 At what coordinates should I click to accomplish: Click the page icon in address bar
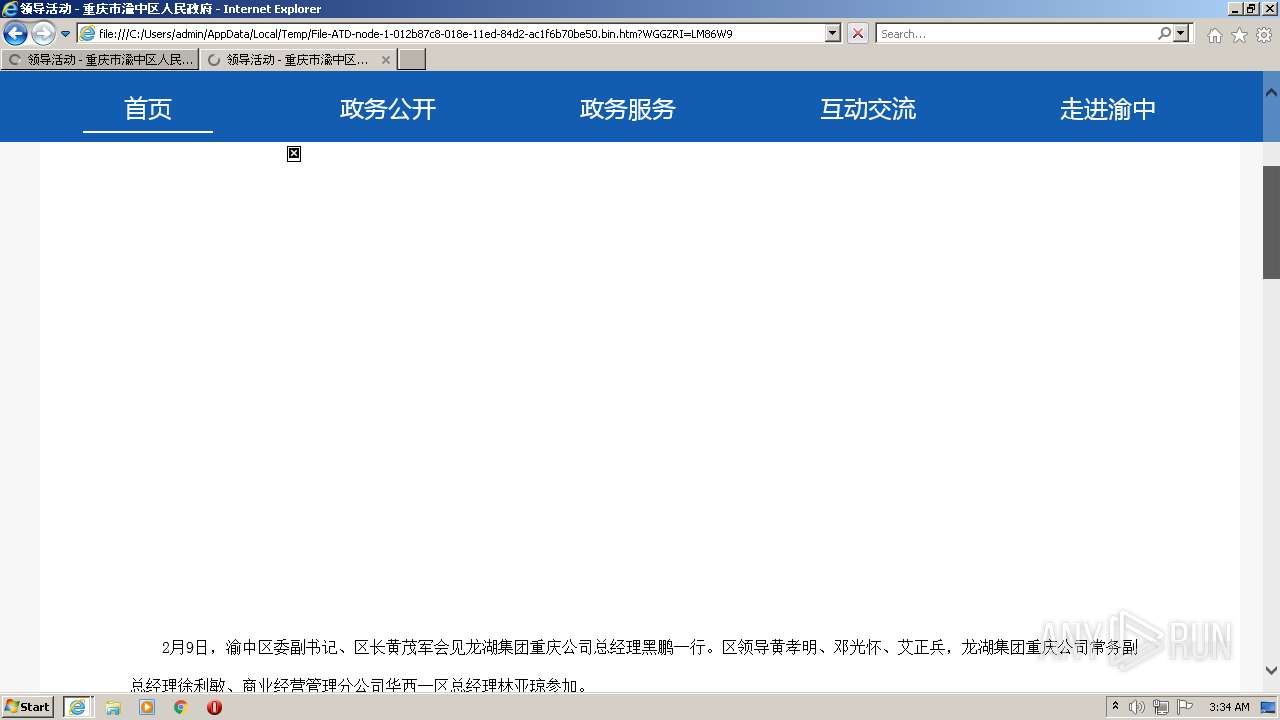point(88,33)
